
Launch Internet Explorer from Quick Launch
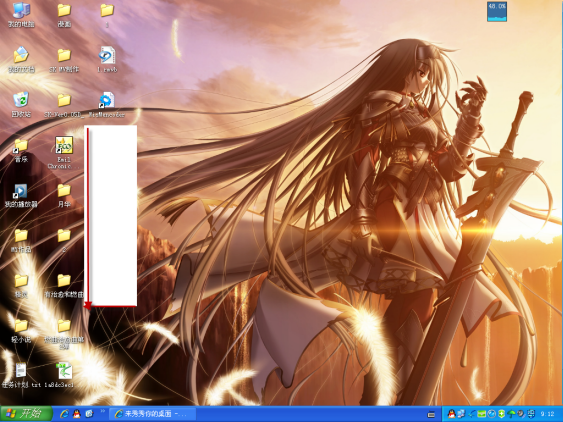(x=64, y=414)
